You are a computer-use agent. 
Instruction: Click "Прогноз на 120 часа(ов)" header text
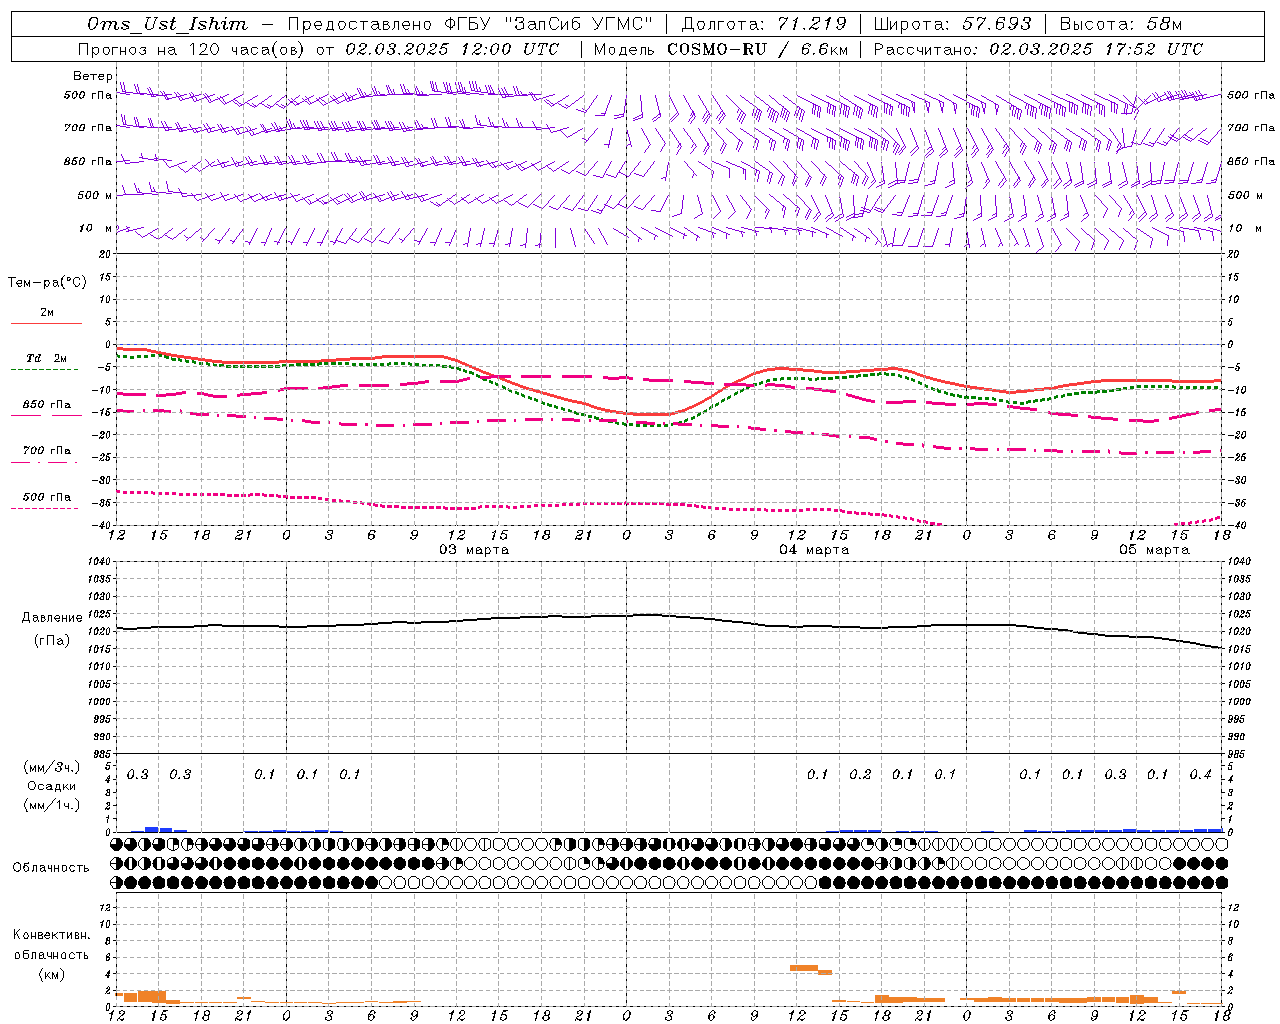pos(191,49)
